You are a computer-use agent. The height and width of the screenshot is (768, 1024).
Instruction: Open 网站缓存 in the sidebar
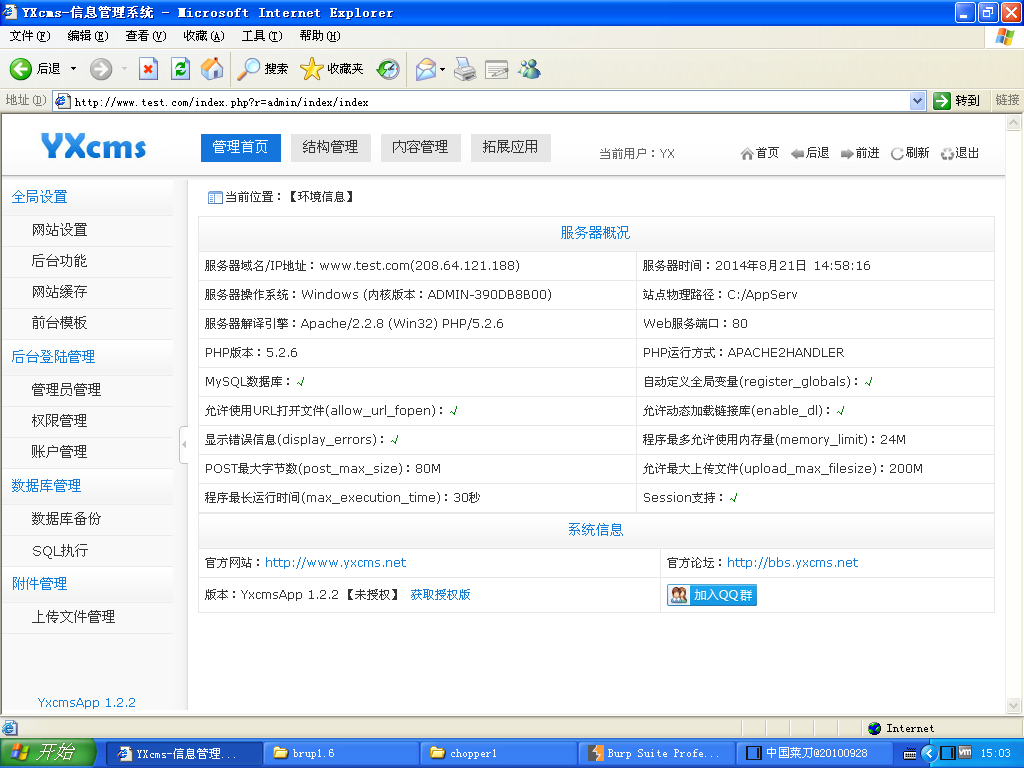click(59, 292)
